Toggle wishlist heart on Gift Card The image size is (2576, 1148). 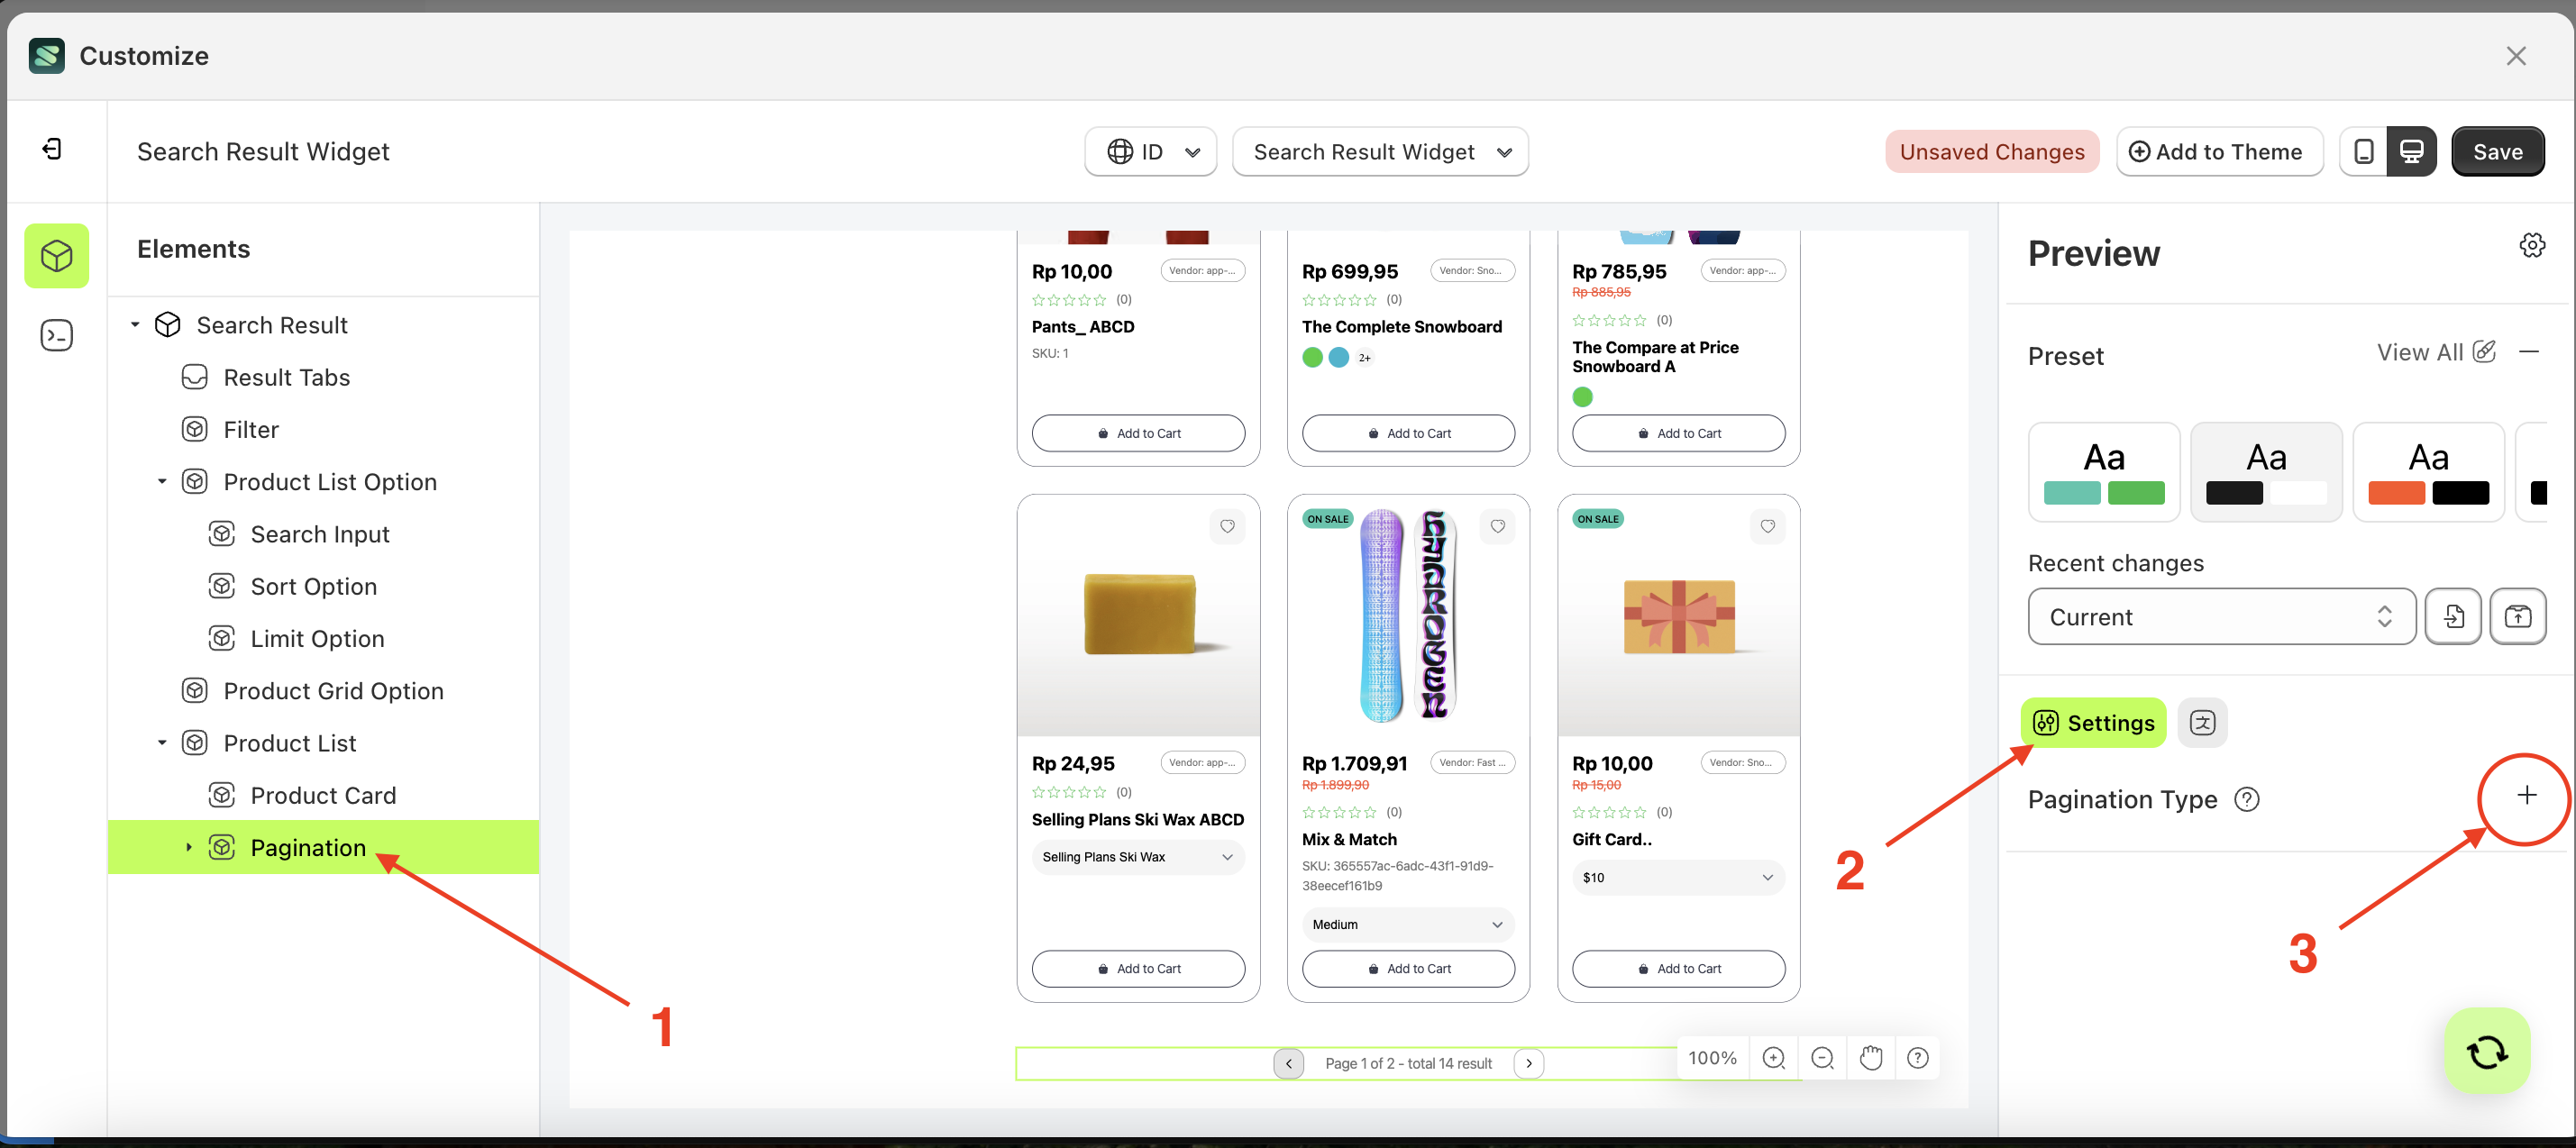pyautogui.click(x=1767, y=526)
